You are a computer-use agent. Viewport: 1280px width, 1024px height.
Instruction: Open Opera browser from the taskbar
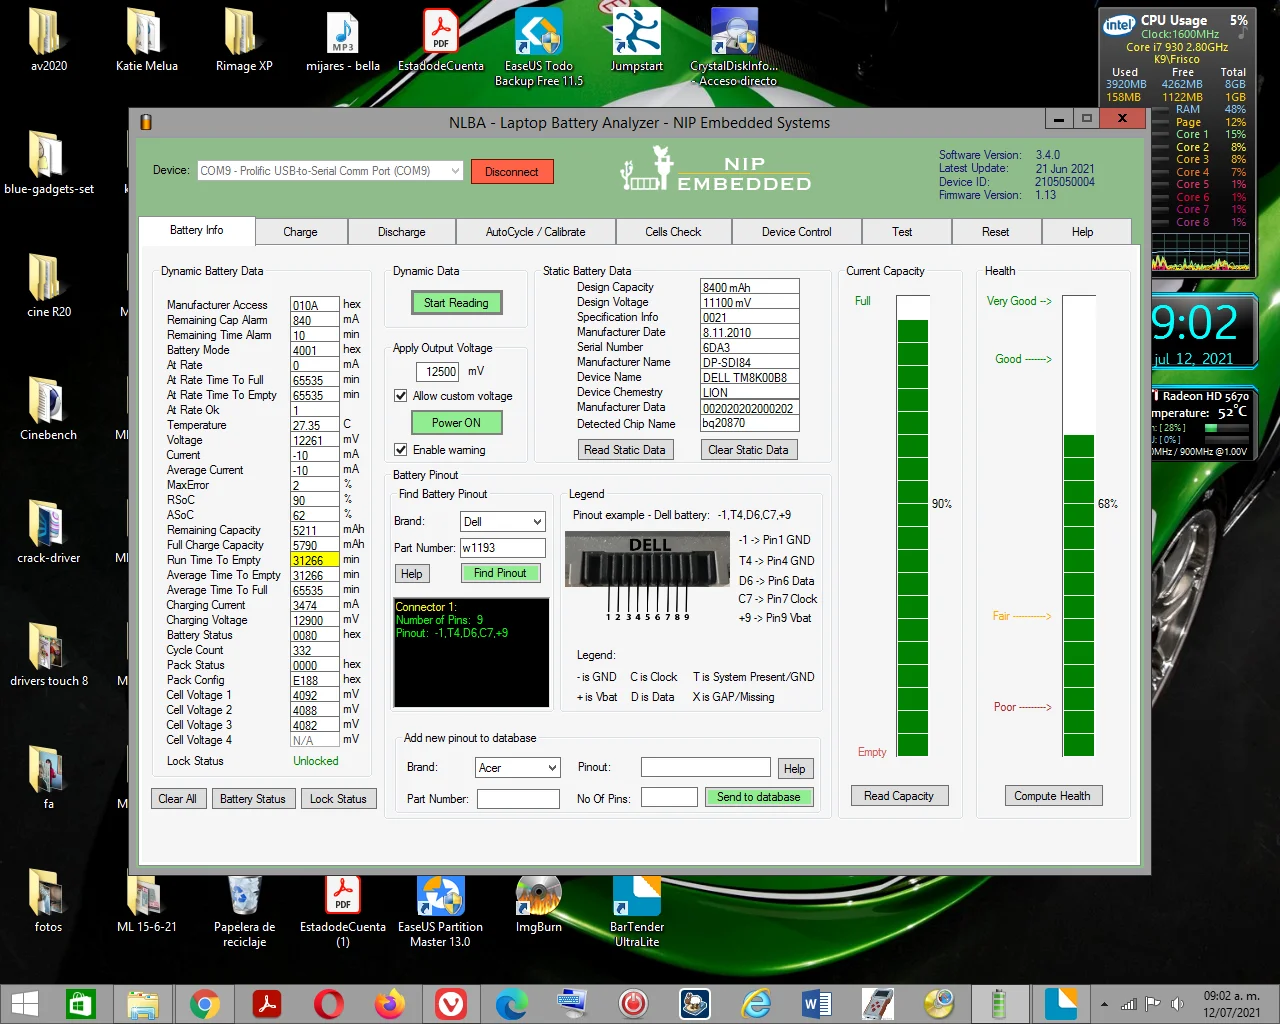tap(328, 1003)
